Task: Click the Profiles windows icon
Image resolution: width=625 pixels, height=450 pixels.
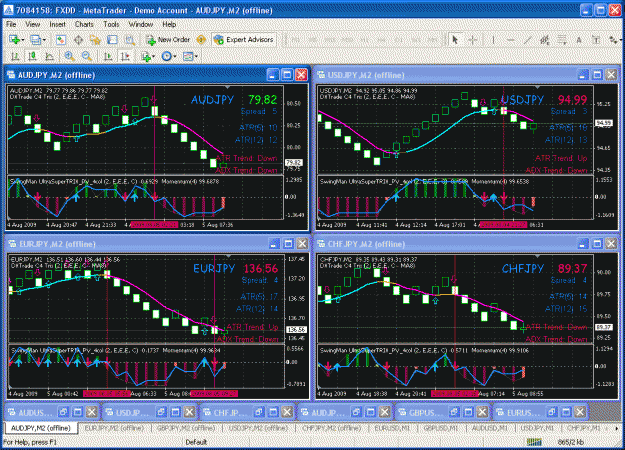Action: 35,40
